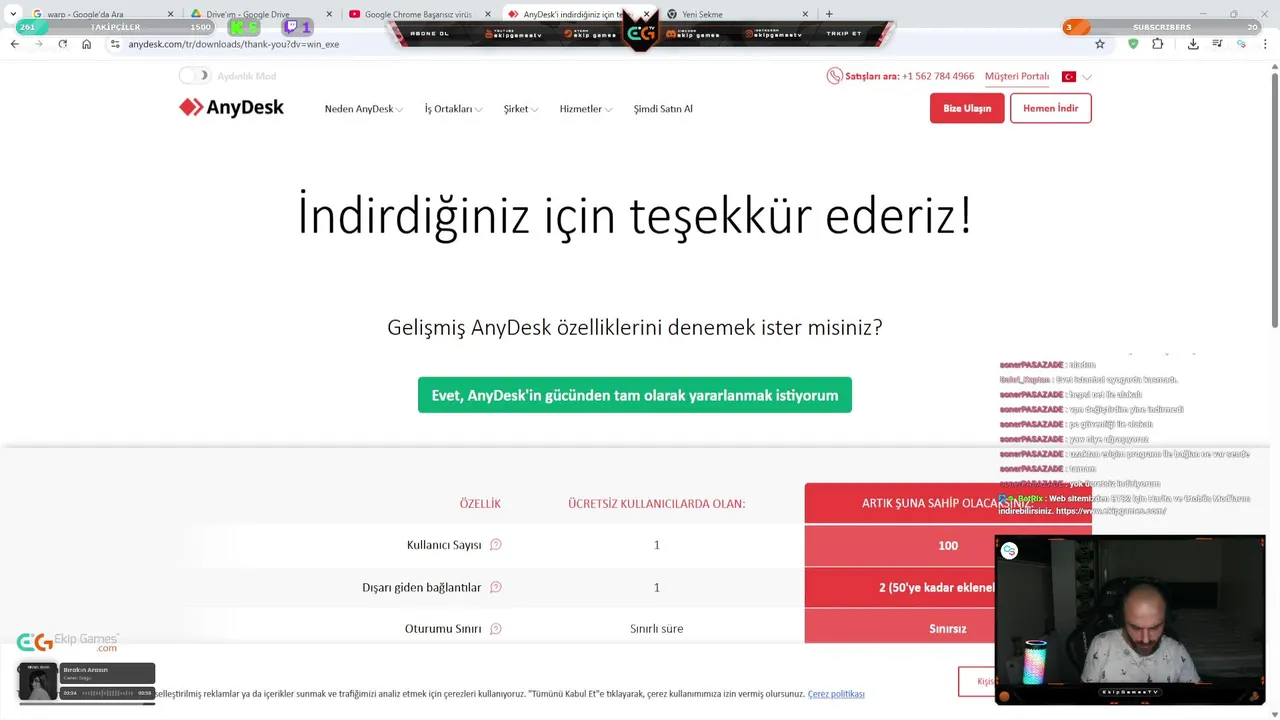
Task: Select the heading İndirdiğiniz için teşekkür ederiz
Action: tap(635, 215)
